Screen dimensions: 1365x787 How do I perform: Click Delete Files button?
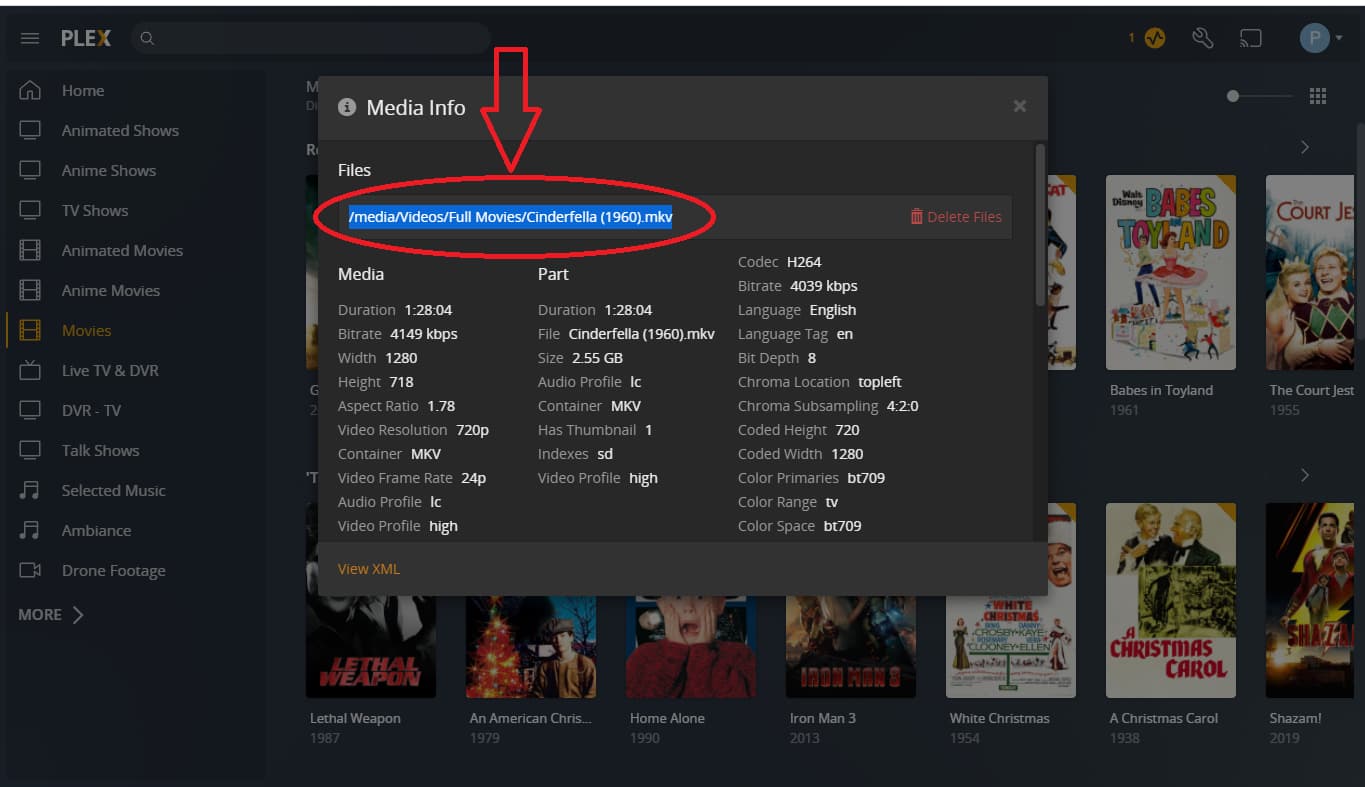pos(956,216)
